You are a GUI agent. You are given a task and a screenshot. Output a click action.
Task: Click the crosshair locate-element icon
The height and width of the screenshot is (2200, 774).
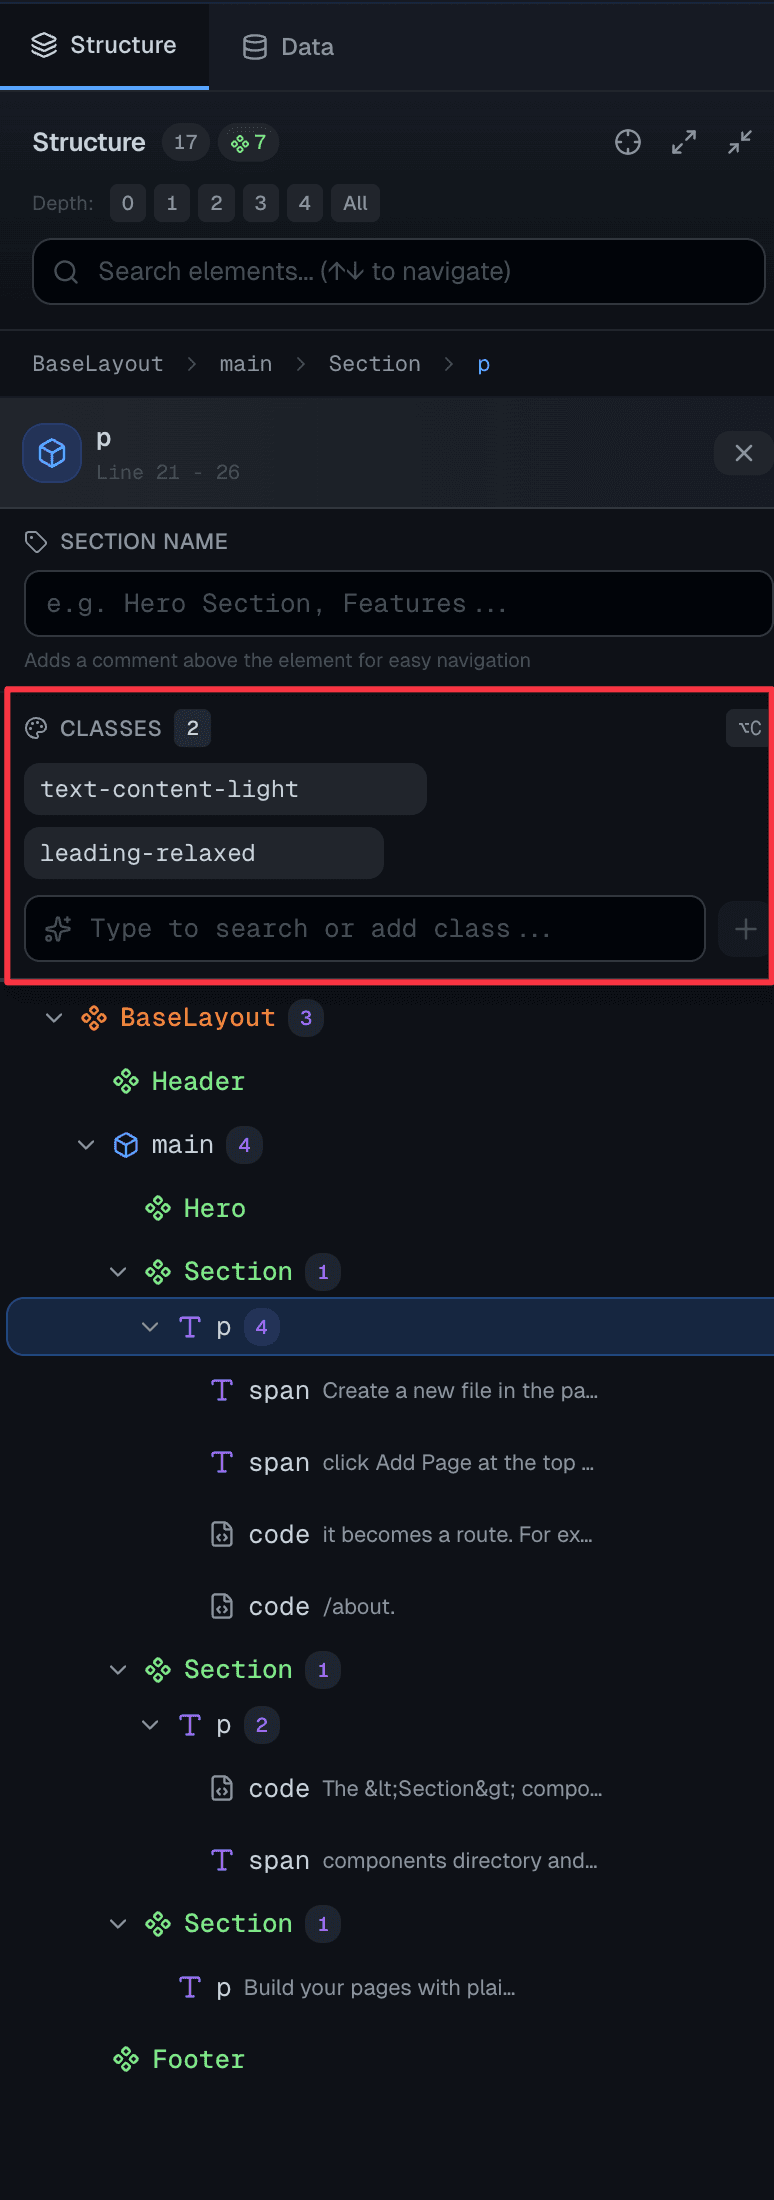628,142
